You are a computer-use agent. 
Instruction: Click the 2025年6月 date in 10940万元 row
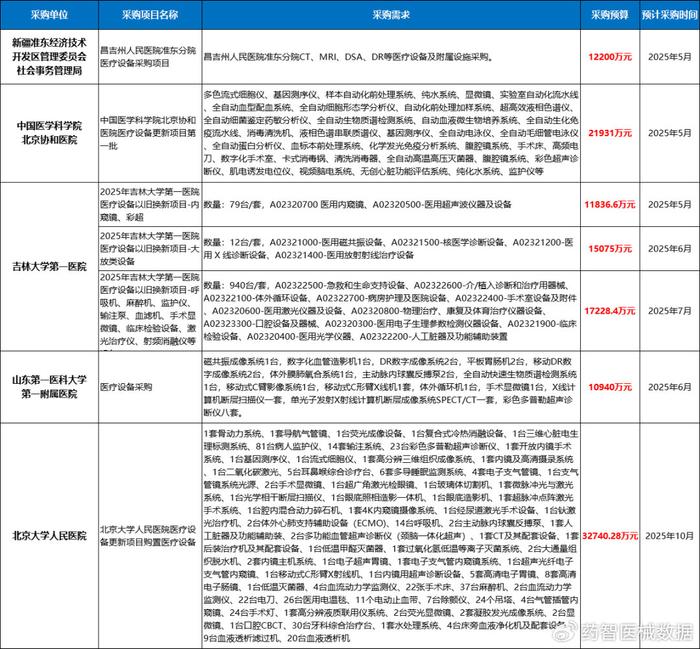coord(670,387)
